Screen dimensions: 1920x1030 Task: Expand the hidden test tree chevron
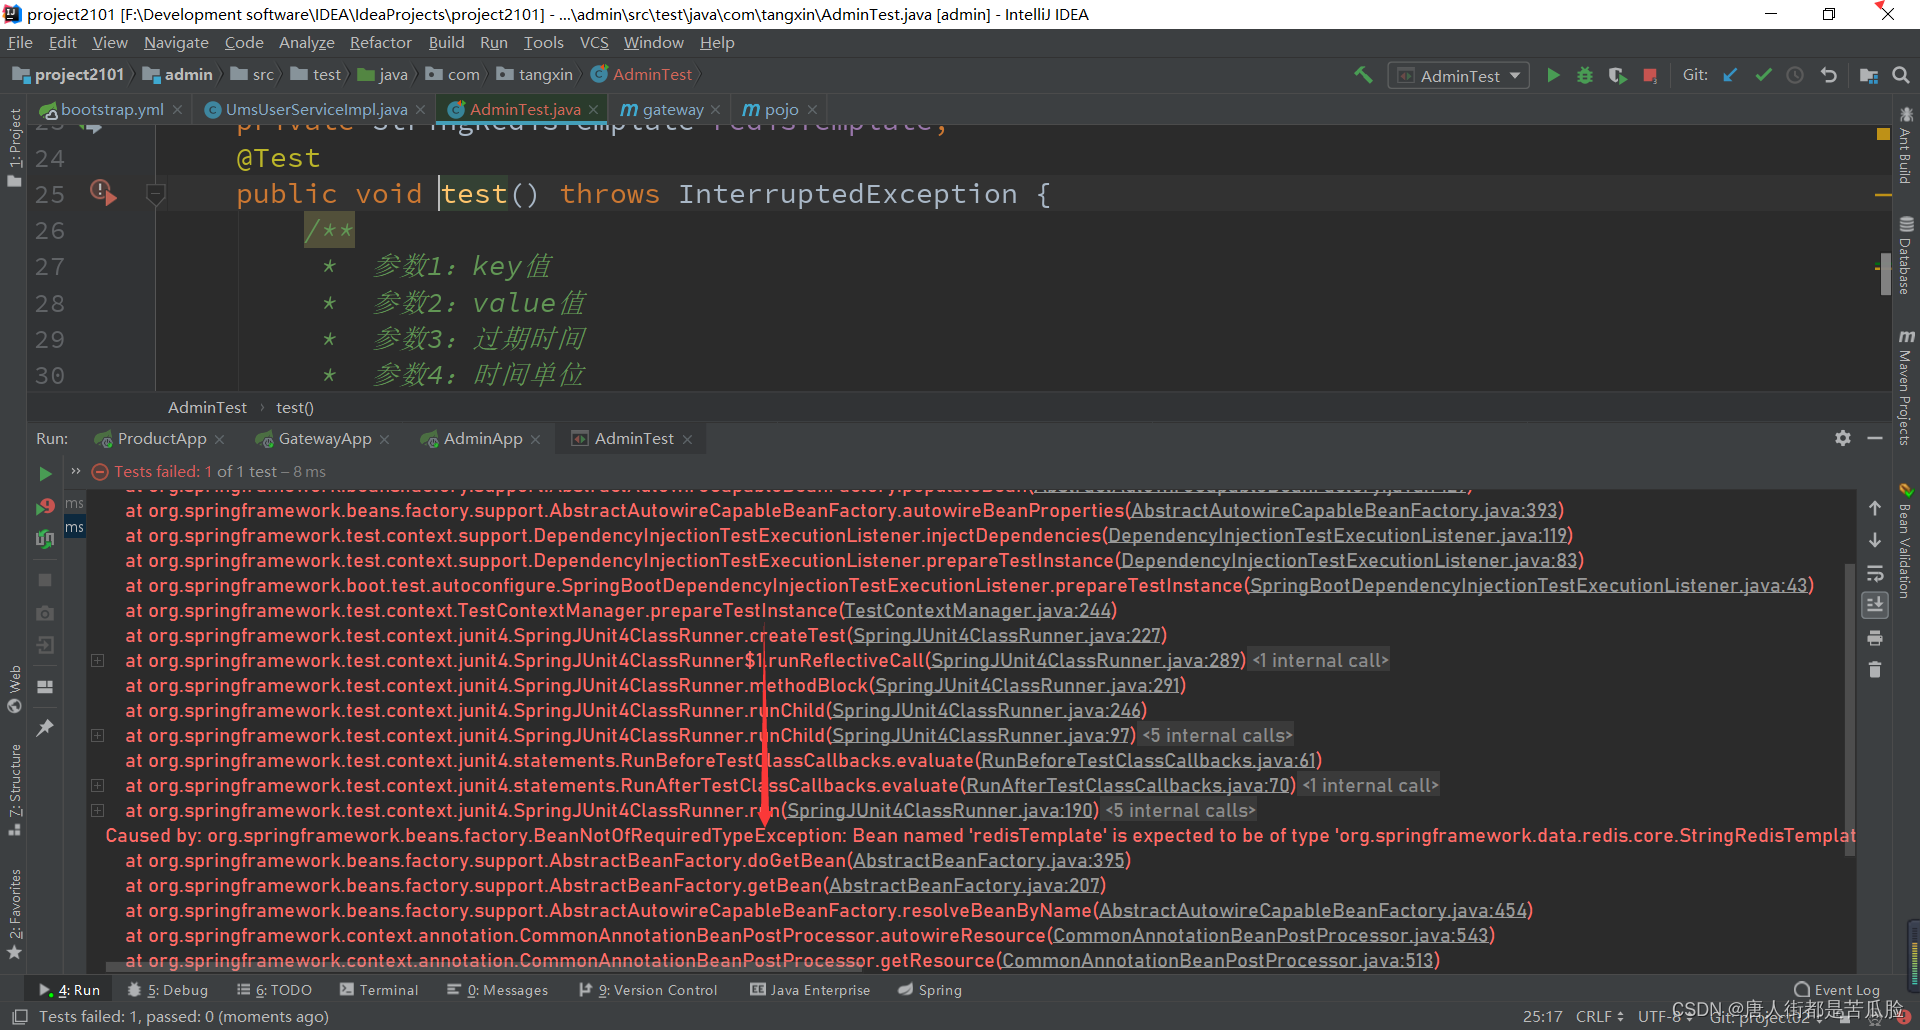coord(75,471)
